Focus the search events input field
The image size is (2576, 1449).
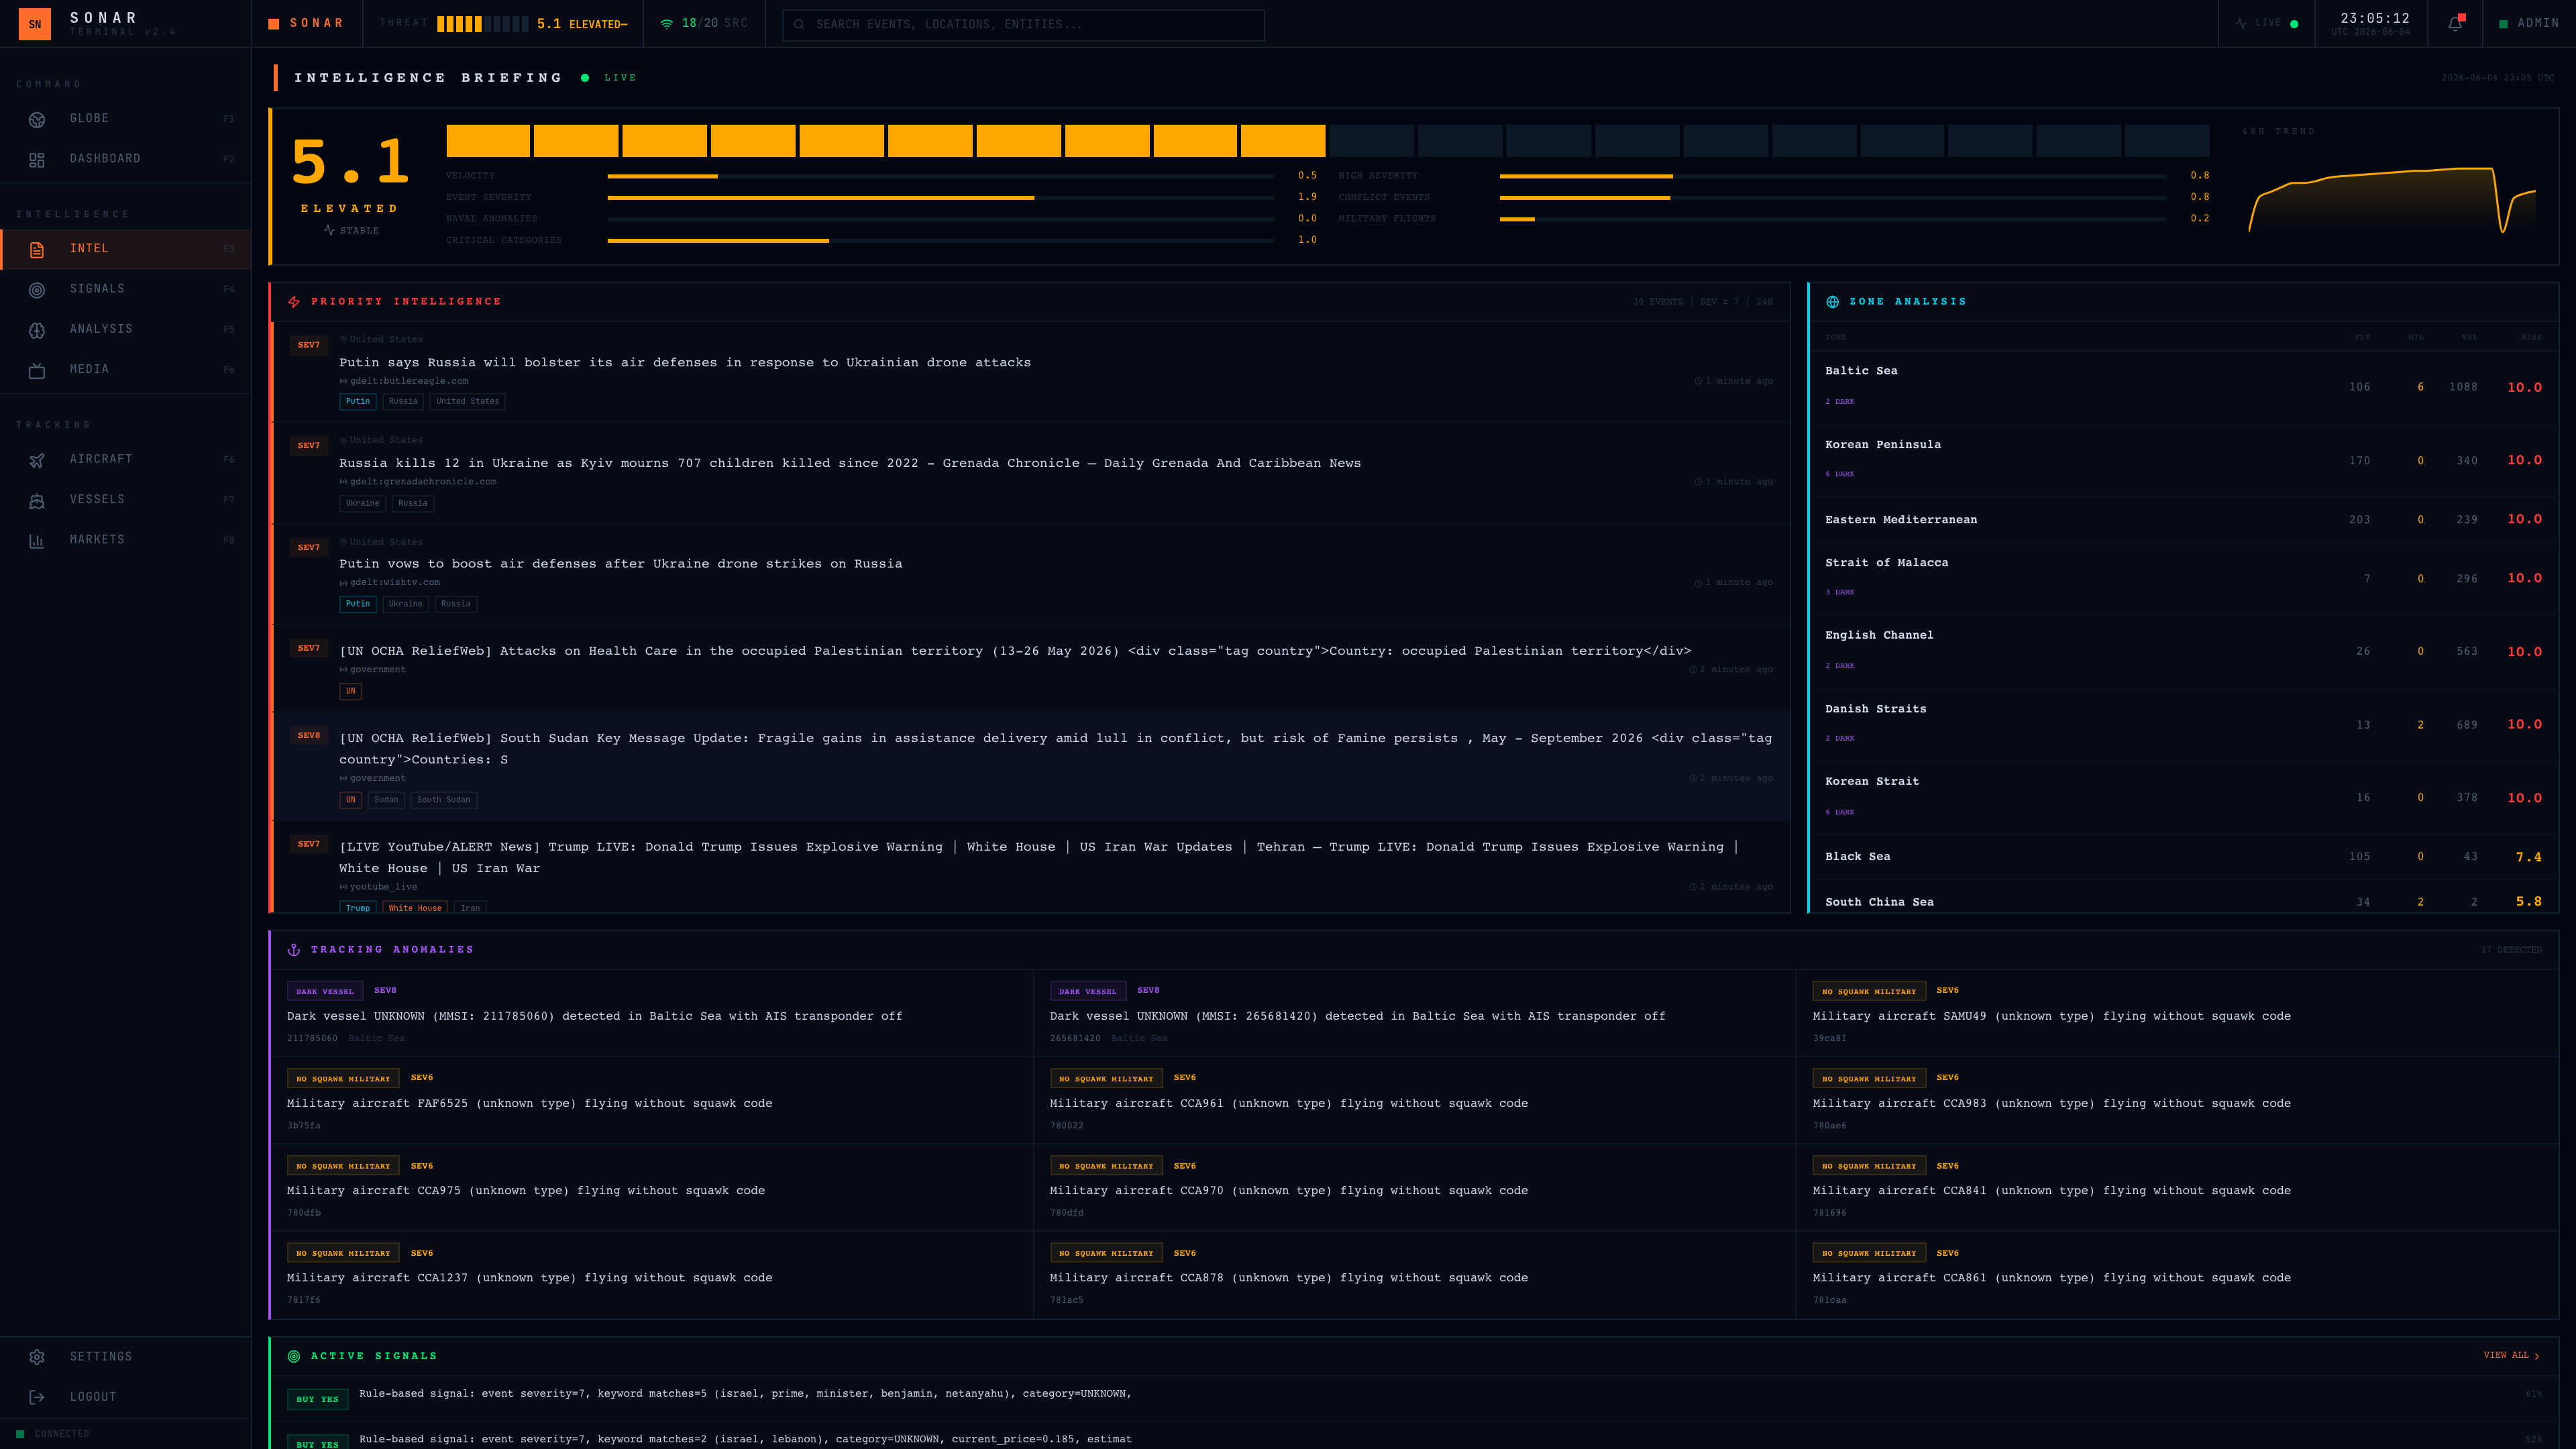(x=1023, y=24)
